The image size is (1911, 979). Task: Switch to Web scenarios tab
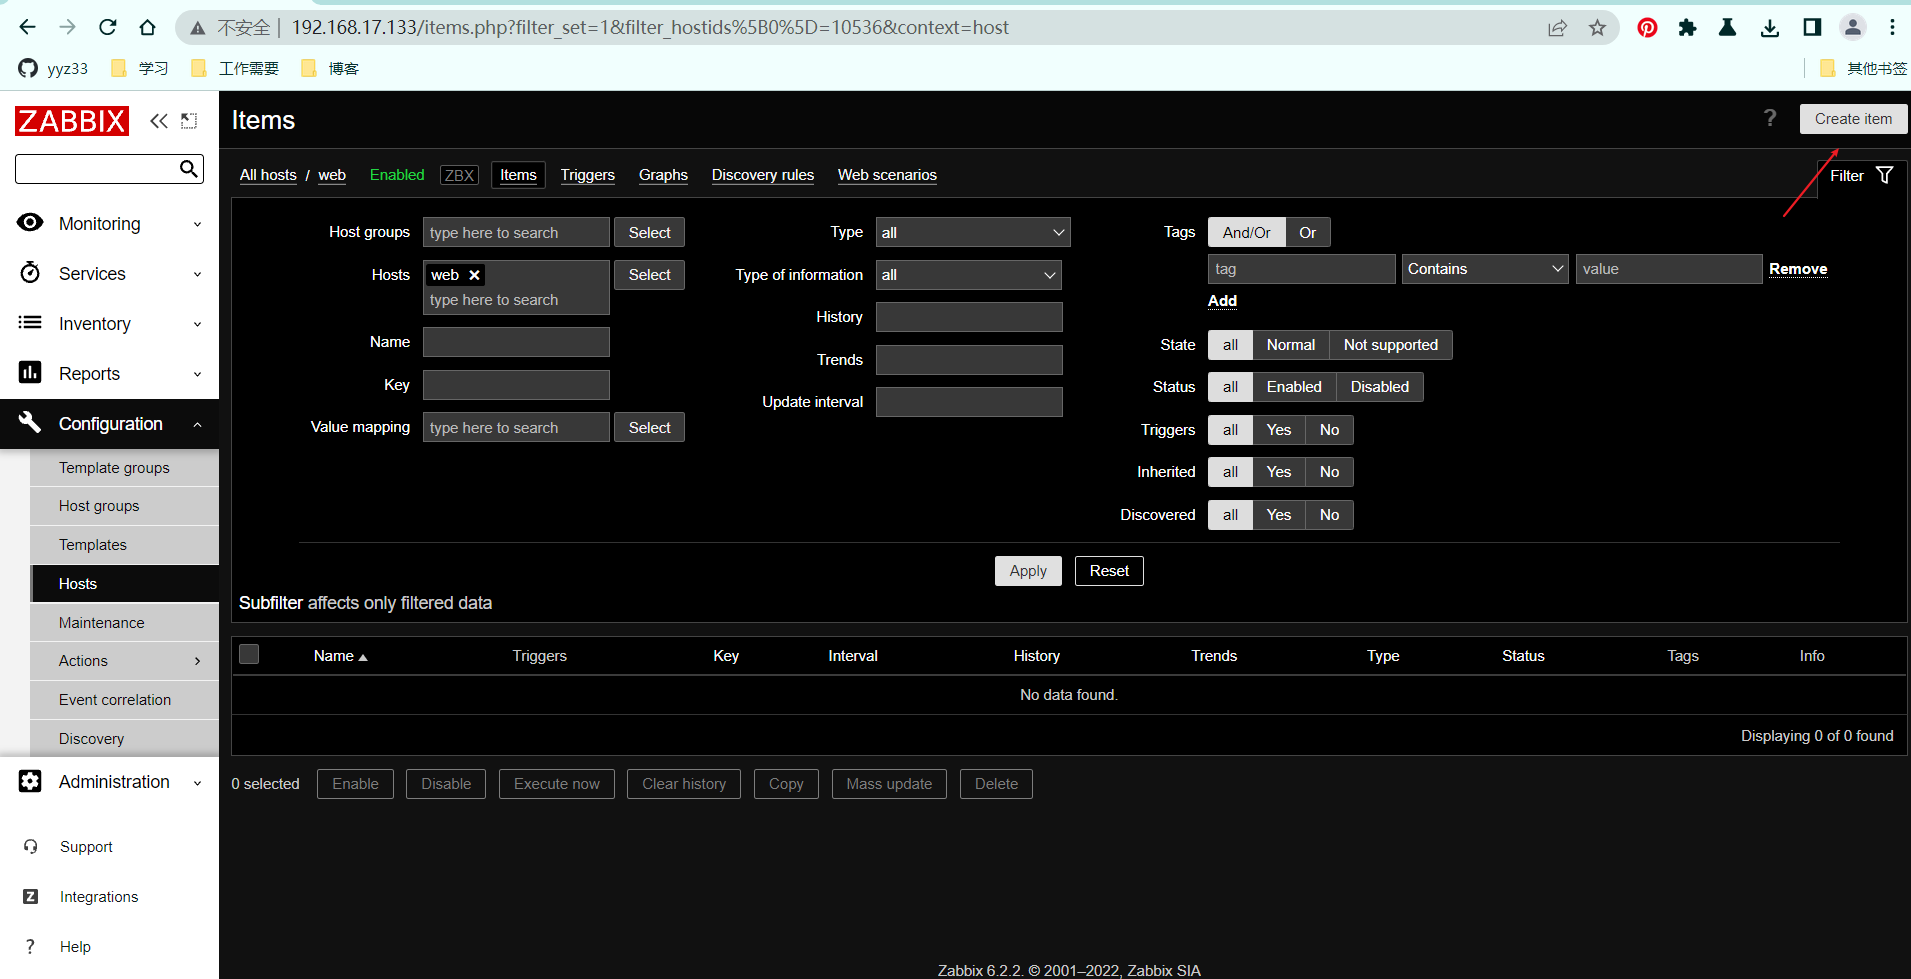(x=887, y=175)
